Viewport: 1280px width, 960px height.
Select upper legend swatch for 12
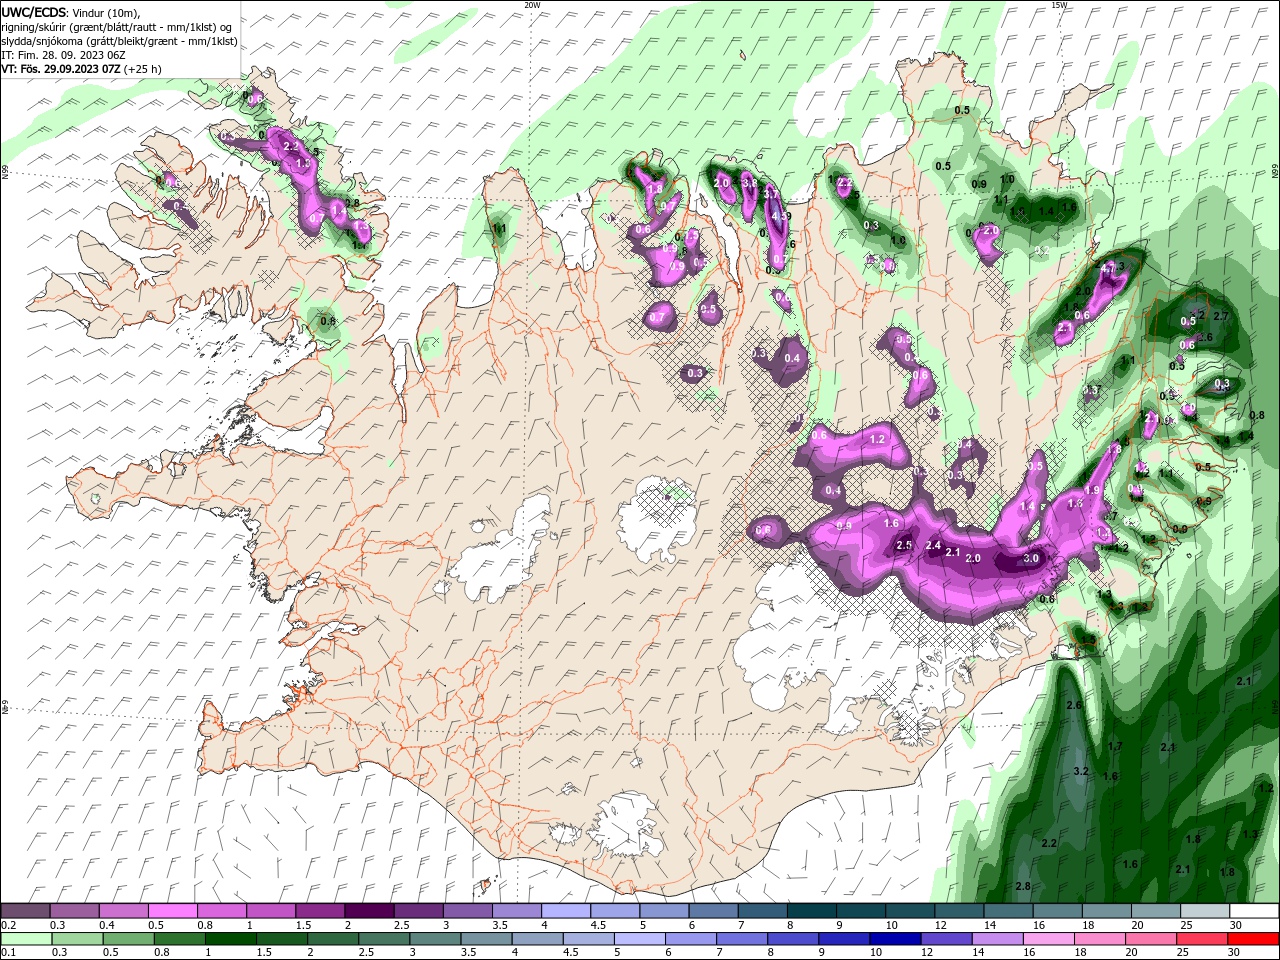click(959, 911)
